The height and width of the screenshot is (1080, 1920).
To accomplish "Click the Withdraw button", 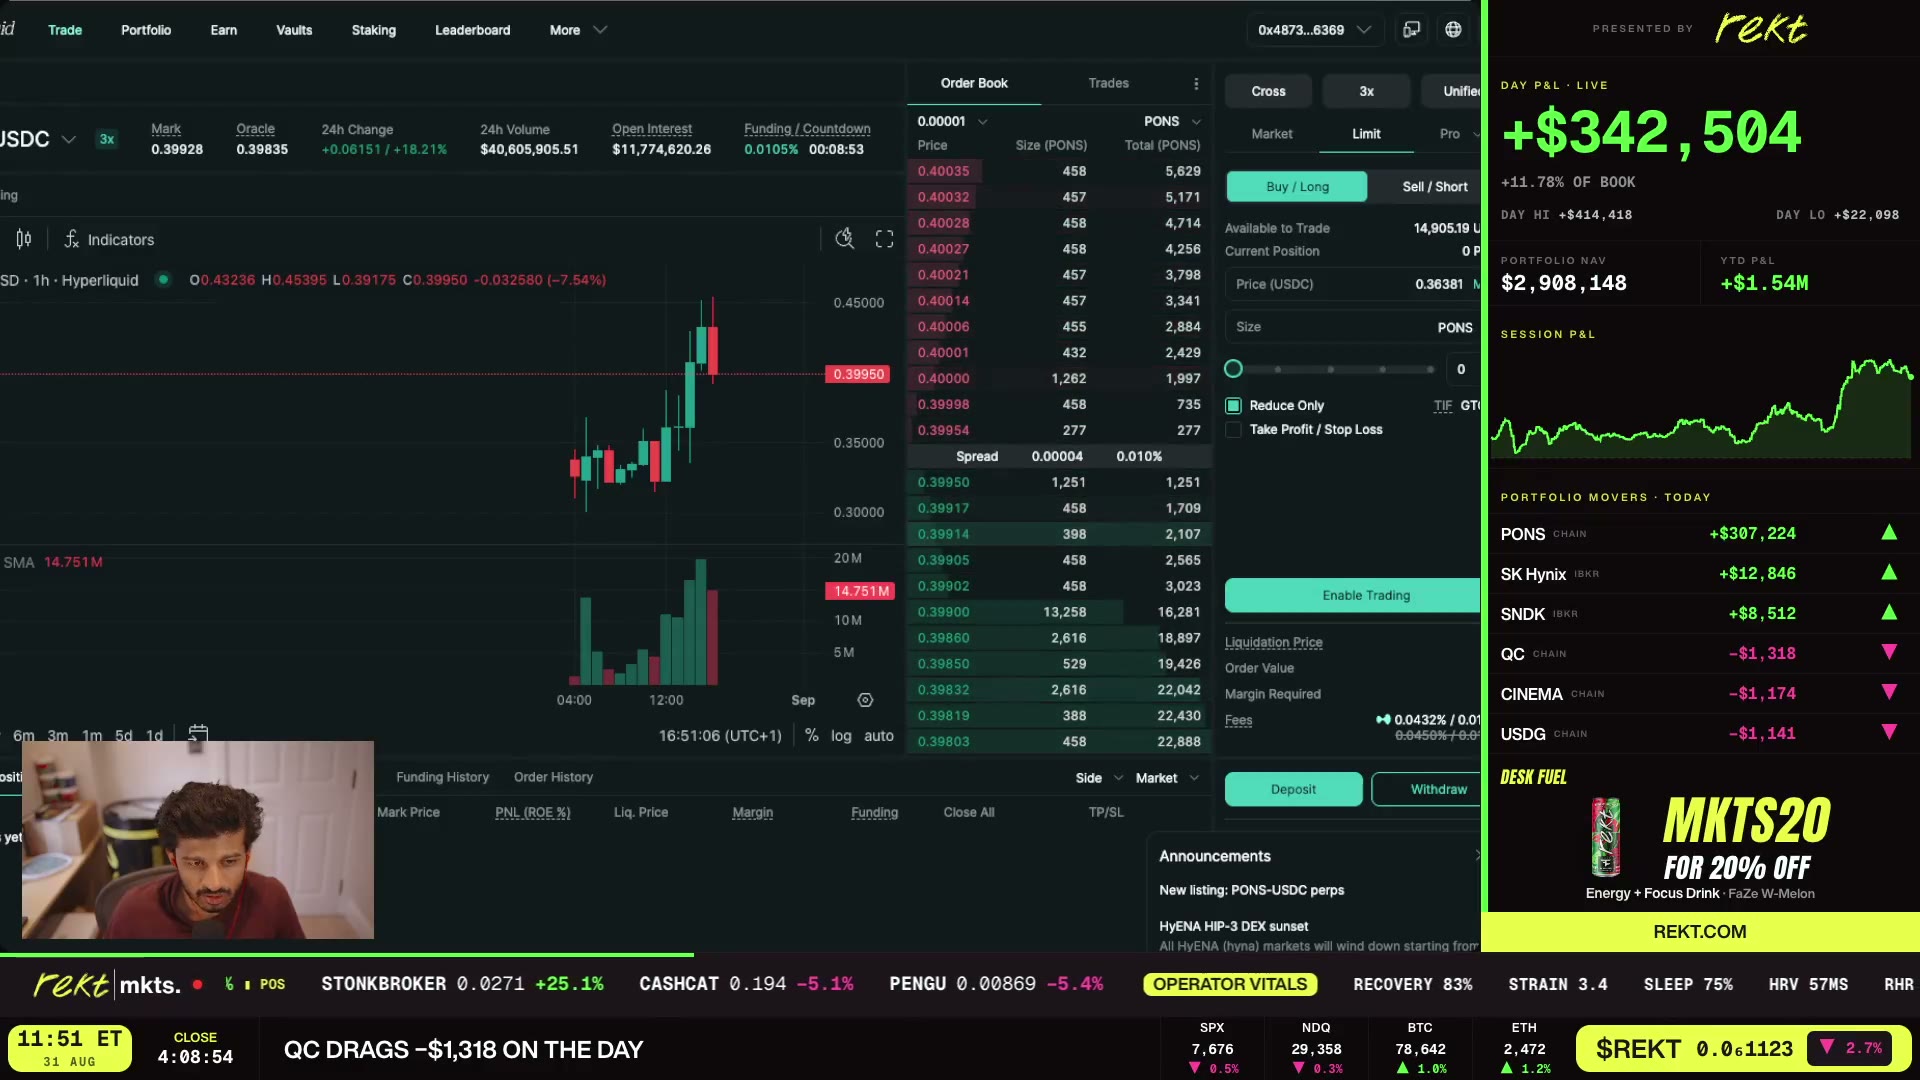I will 1427,789.
